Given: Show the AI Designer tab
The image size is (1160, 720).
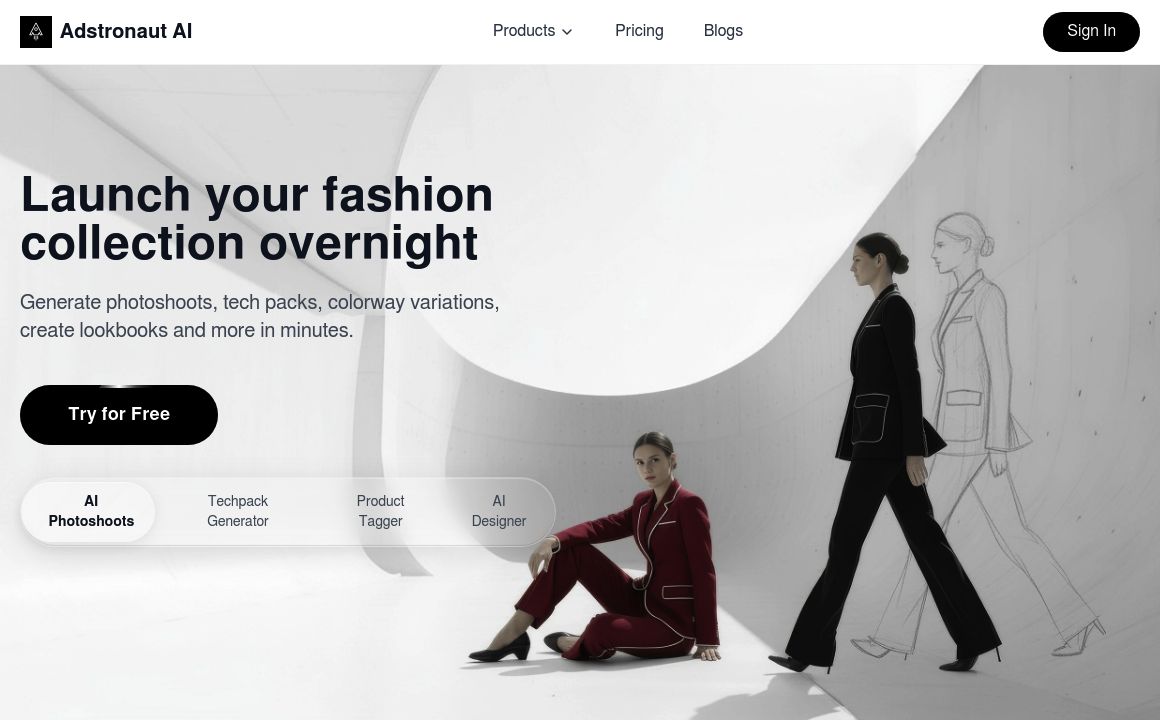Looking at the screenshot, I should pos(499,511).
